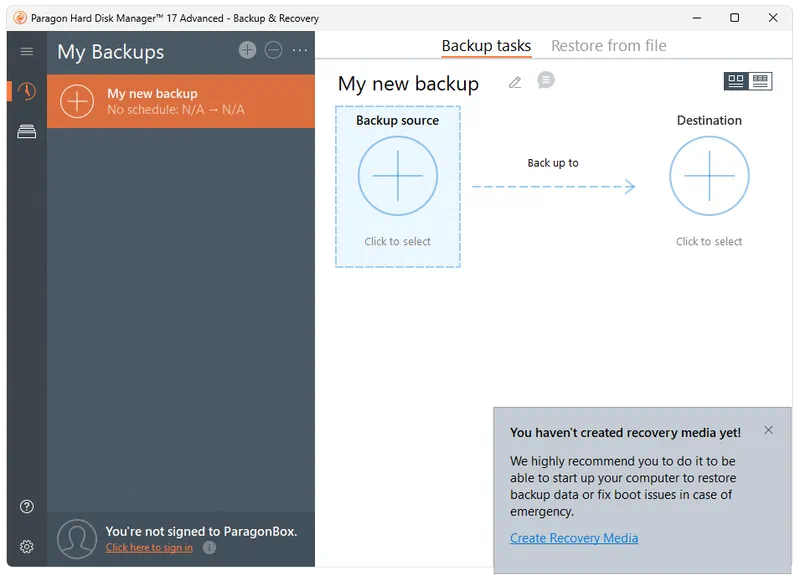Switch to the Restore from file tab
This screenshot has height=581, width=800.
[x=609, y=46]
